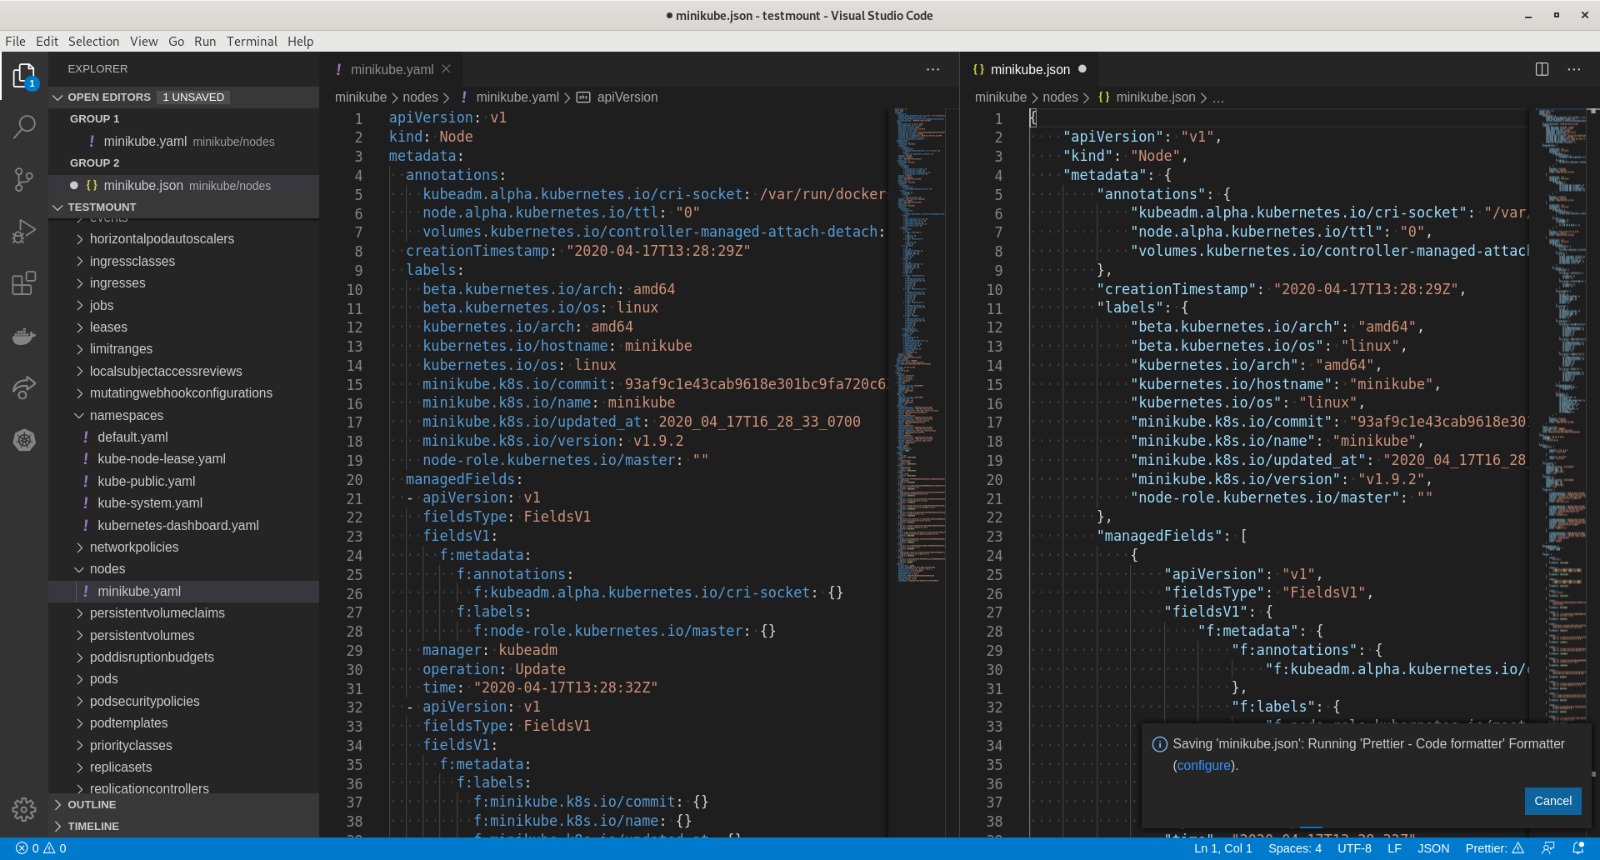
Task: Open the Source Control view
Action: pos(24,179)
